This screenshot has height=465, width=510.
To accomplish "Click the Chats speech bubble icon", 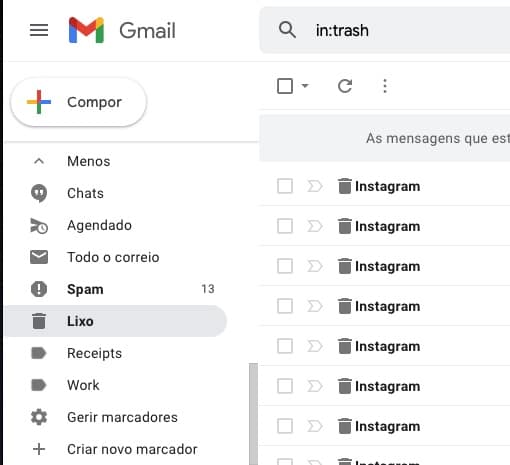I will point(39,193).
